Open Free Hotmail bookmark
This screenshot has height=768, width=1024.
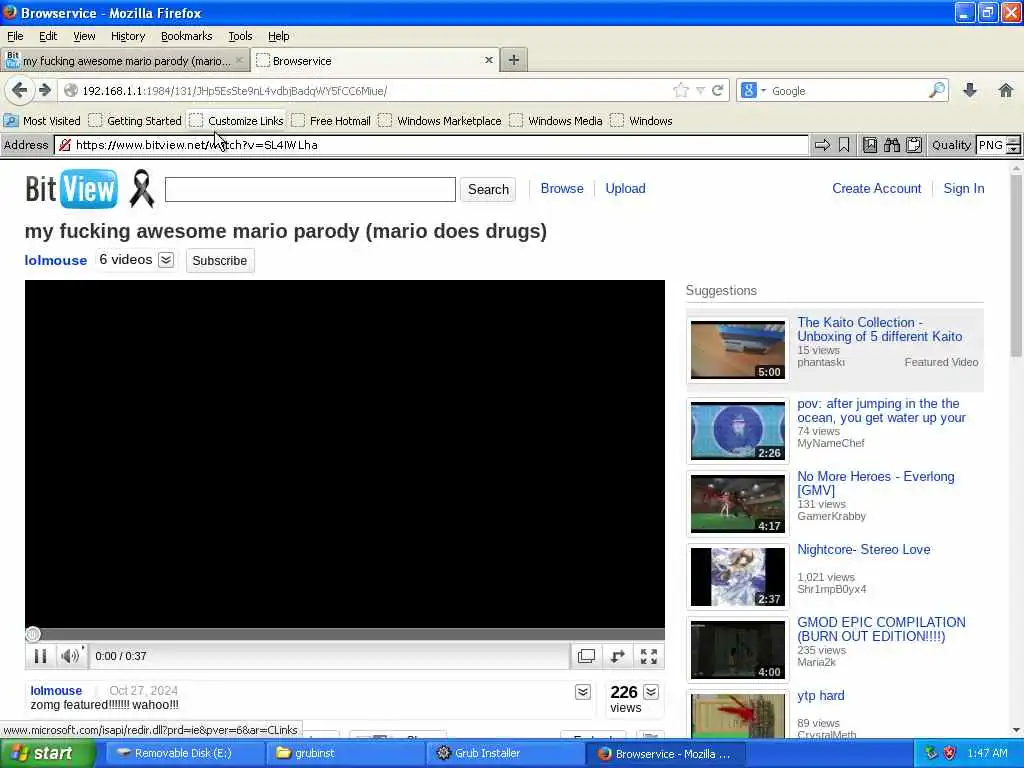332,121
